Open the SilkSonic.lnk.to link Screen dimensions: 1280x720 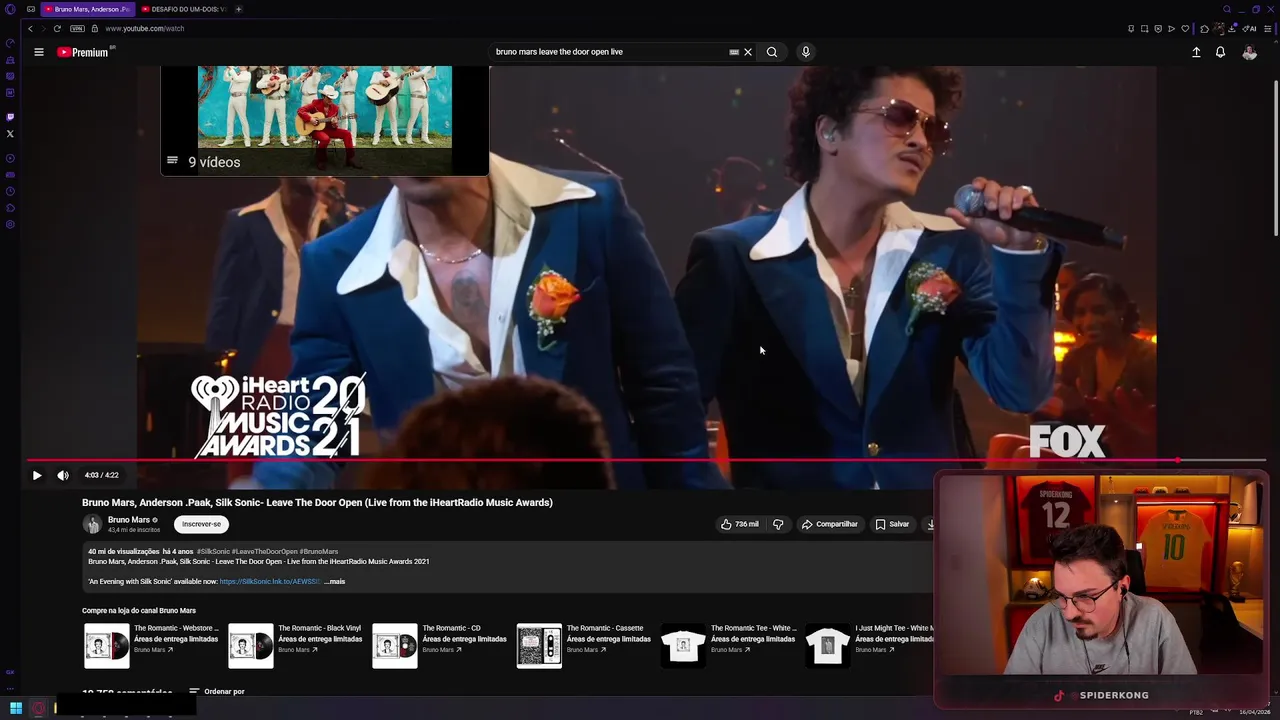269,582
